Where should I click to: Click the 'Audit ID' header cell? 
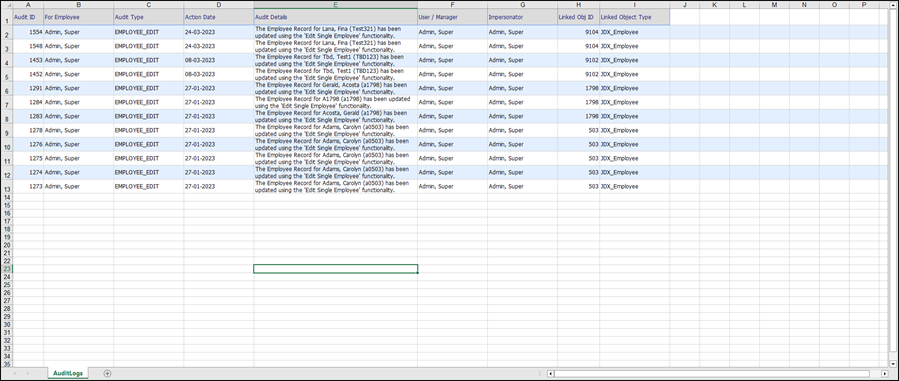28,17
